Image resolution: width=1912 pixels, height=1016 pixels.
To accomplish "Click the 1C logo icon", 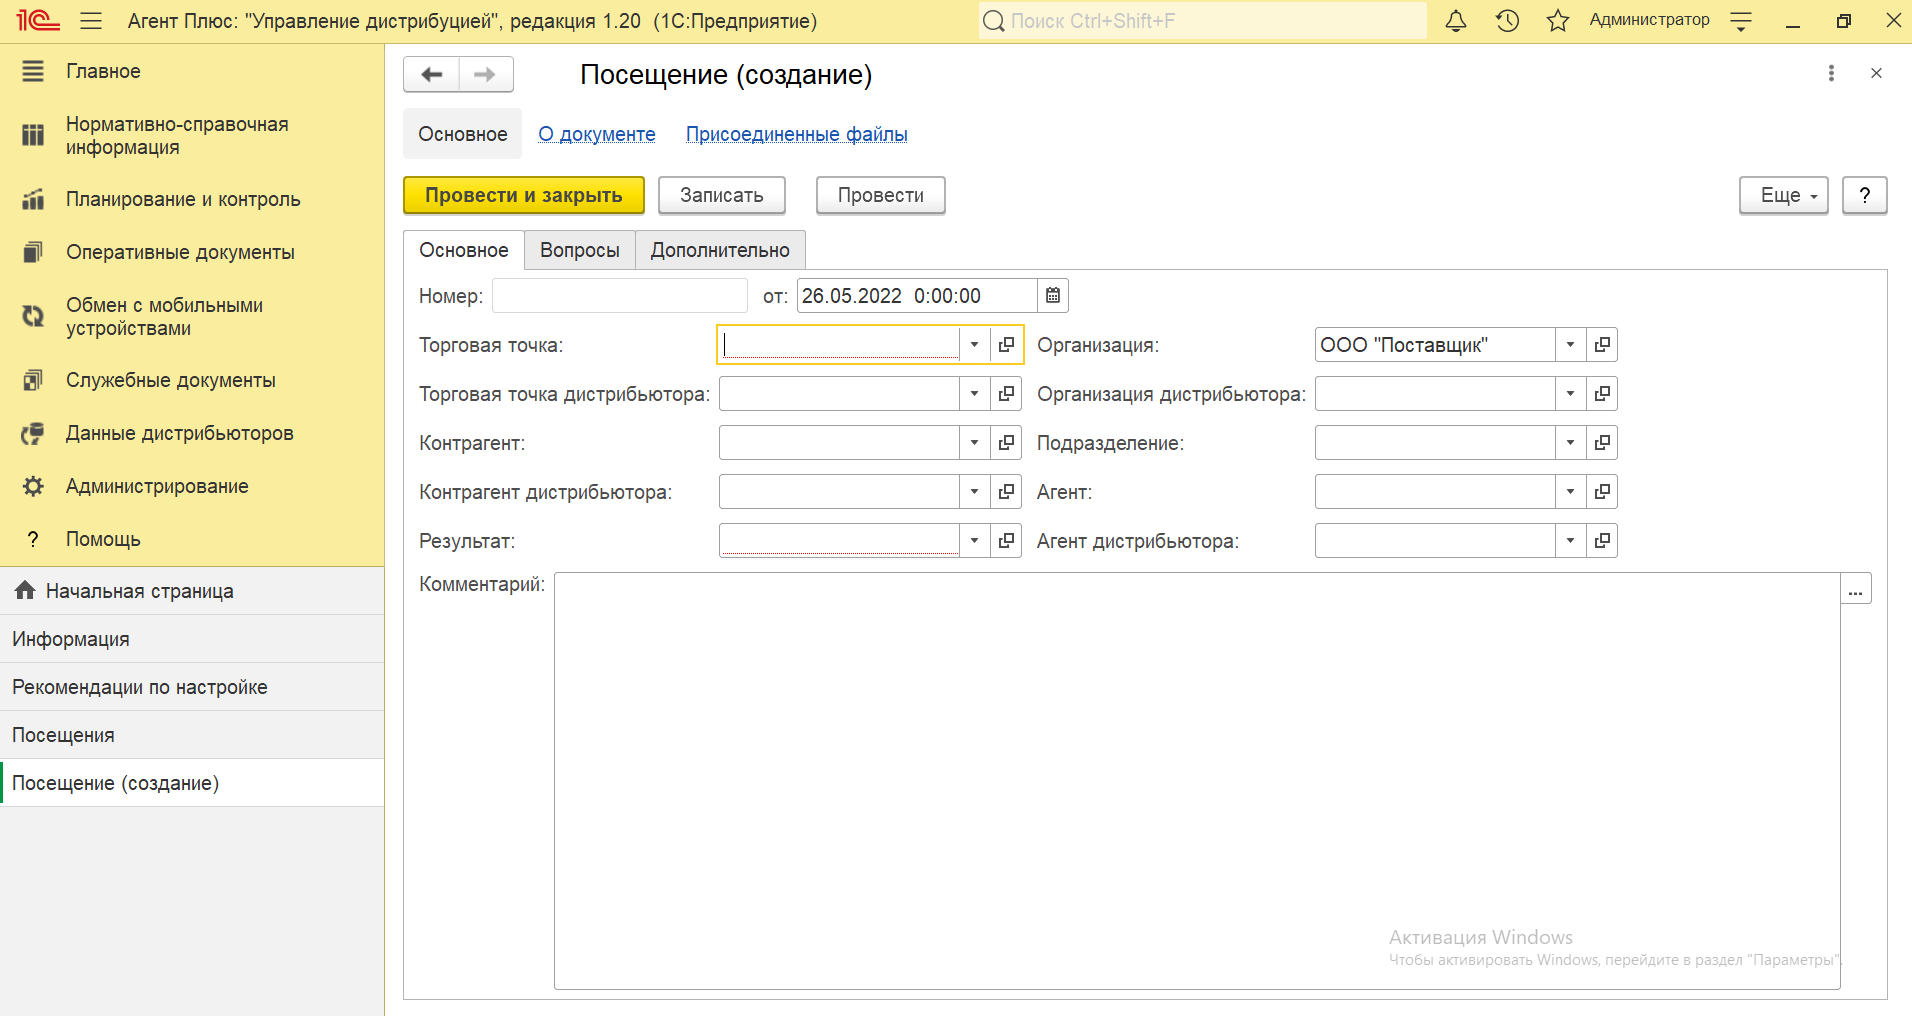I will 37,21.
